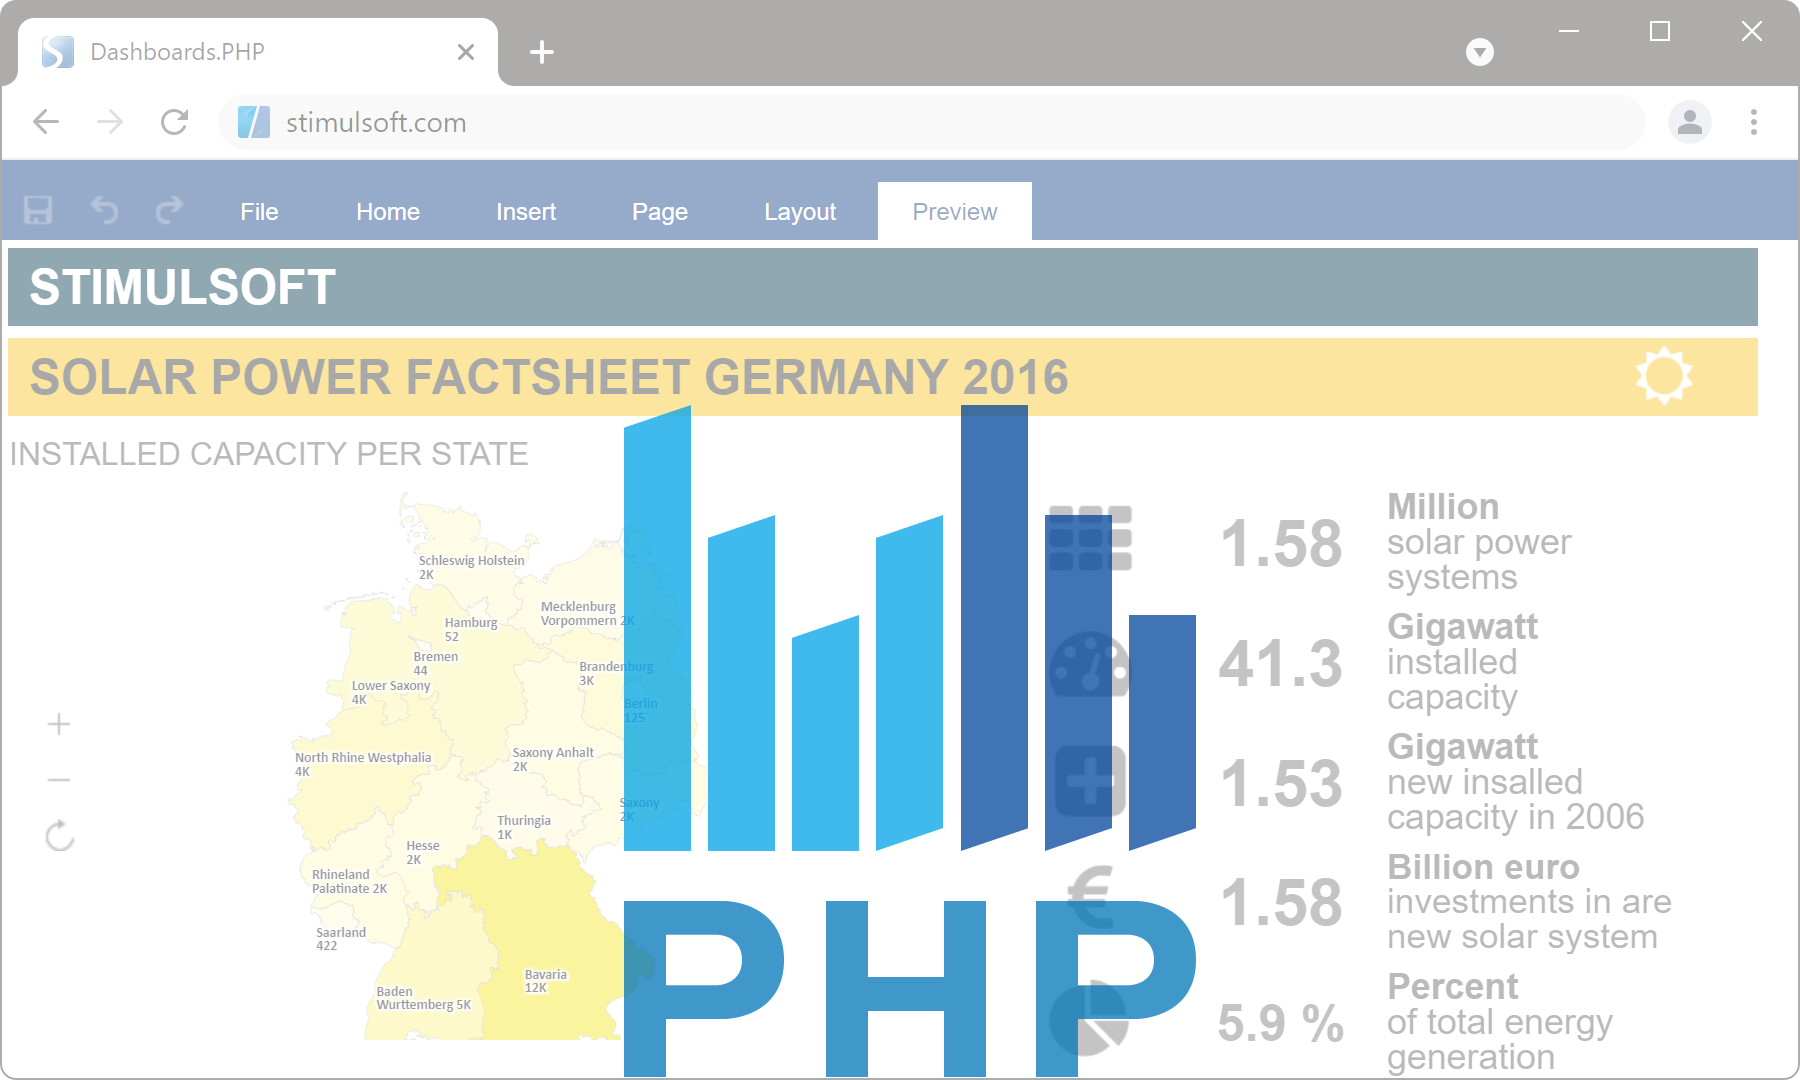Click the sun icon in the header
The image size is (1800, 1080).
[1664, 376]
